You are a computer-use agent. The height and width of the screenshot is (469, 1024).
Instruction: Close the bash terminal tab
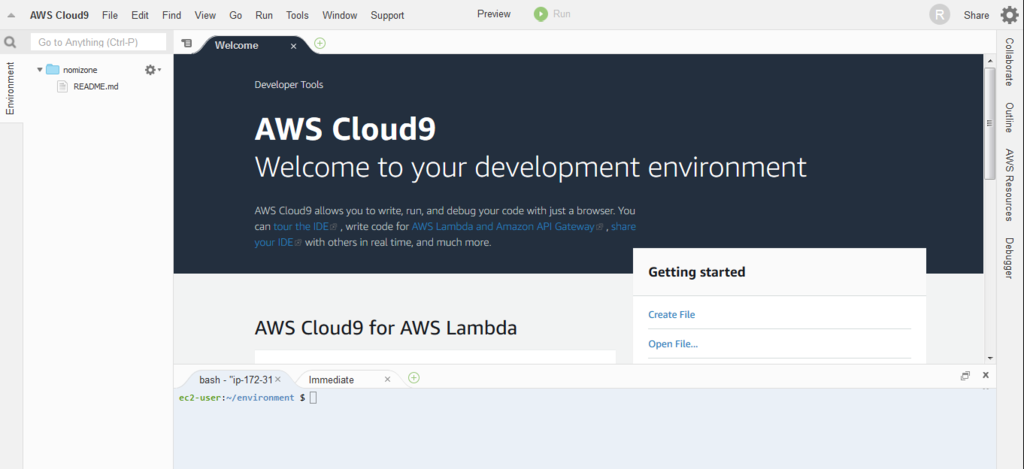[278, 379]
